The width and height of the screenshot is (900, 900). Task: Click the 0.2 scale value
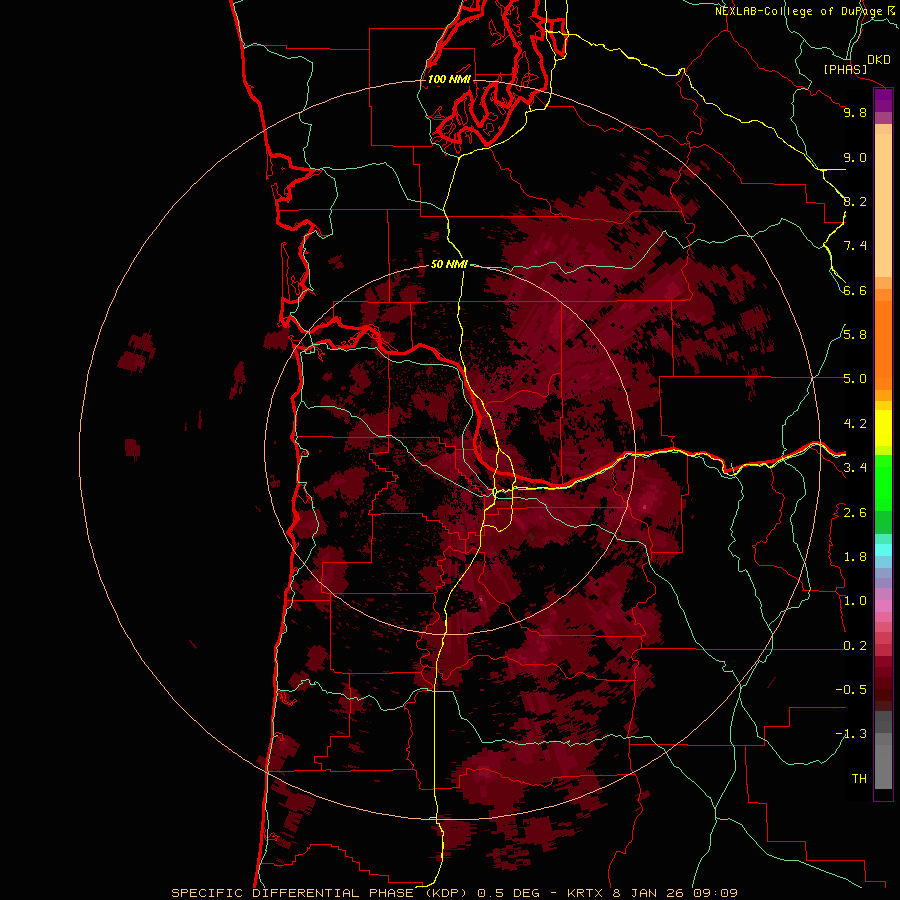point(855,646)
